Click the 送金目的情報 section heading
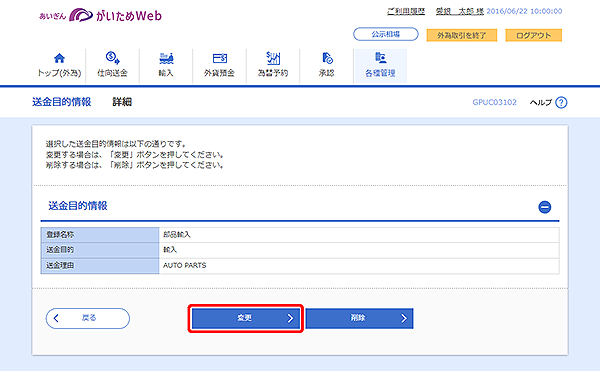Viewport: 600px width, 371px height. (x=78, y=206)
